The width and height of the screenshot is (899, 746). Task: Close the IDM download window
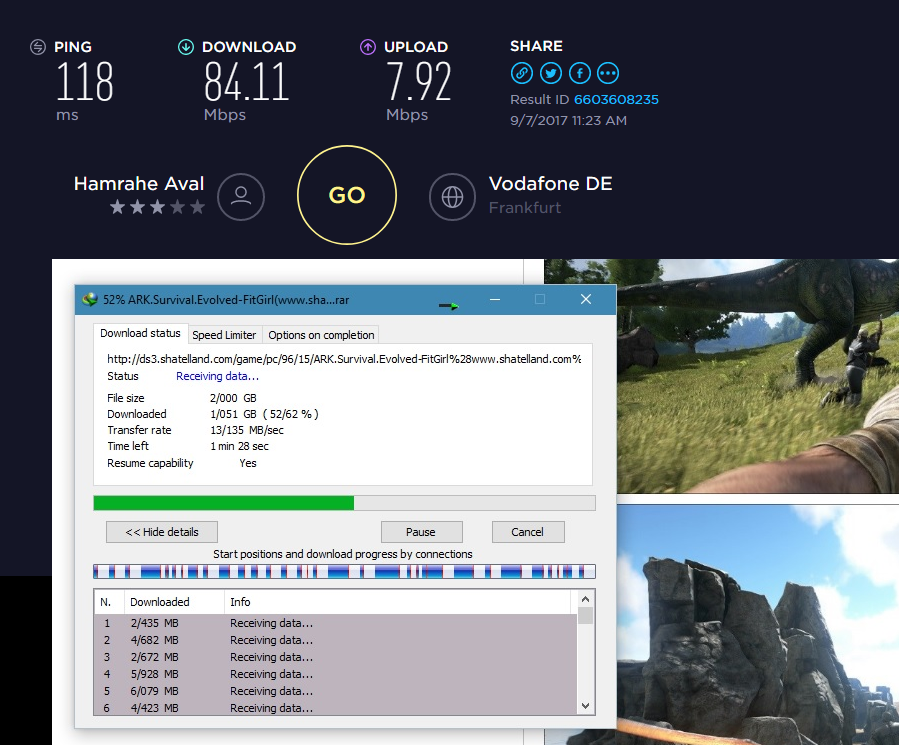pyautogui.click(x=585, y=299)
